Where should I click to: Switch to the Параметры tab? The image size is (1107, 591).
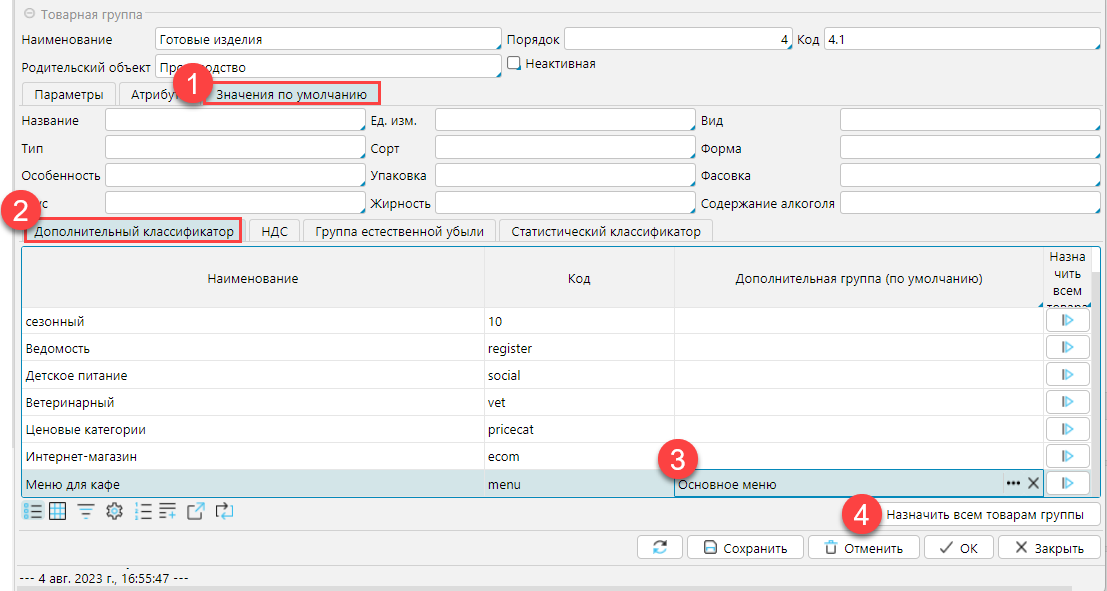tap(68, 94)
